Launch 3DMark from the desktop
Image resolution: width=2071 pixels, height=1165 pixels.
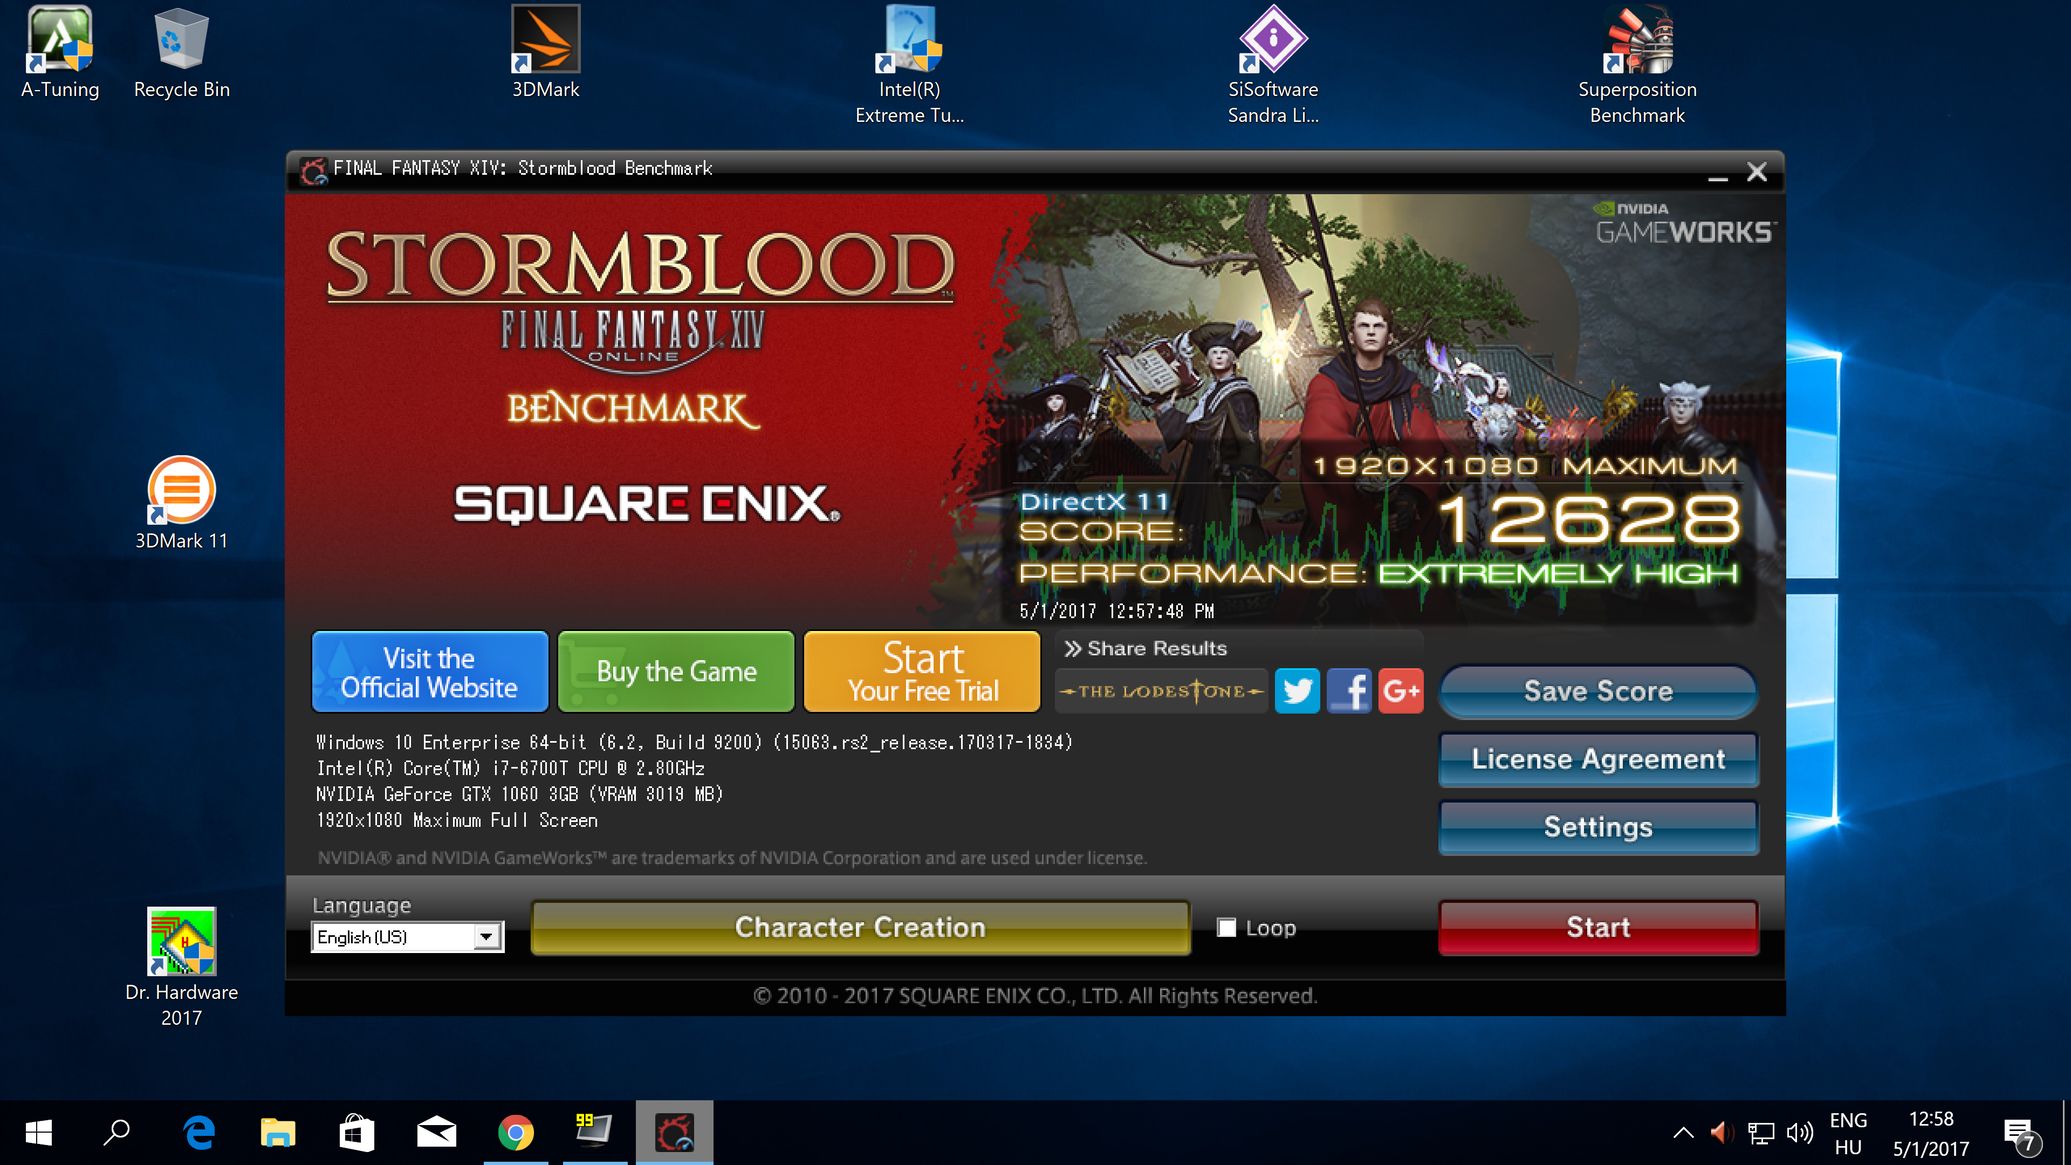coord(545,52)
